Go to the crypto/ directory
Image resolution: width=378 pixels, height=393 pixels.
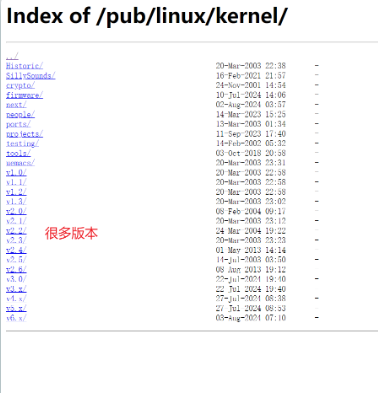tap(20, 85)
